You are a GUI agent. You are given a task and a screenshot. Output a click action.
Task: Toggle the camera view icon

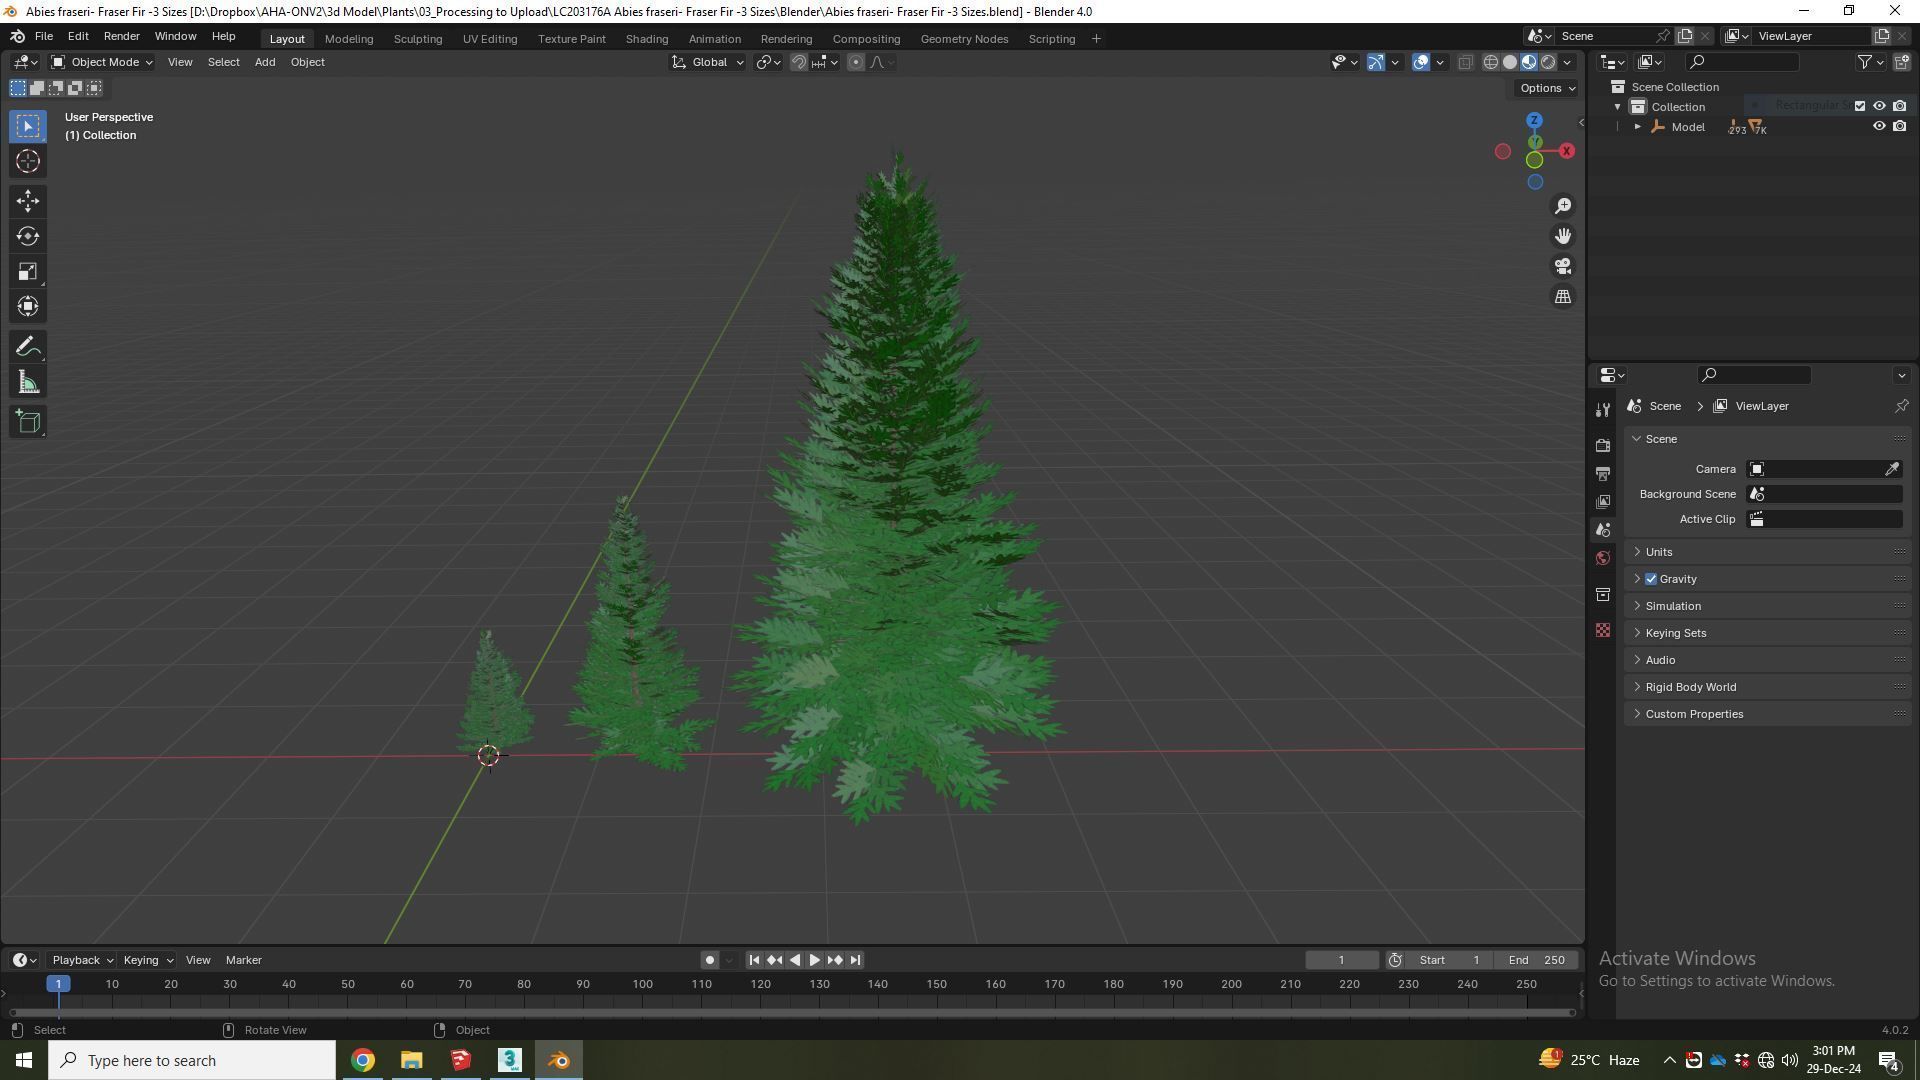(1563, 266)
